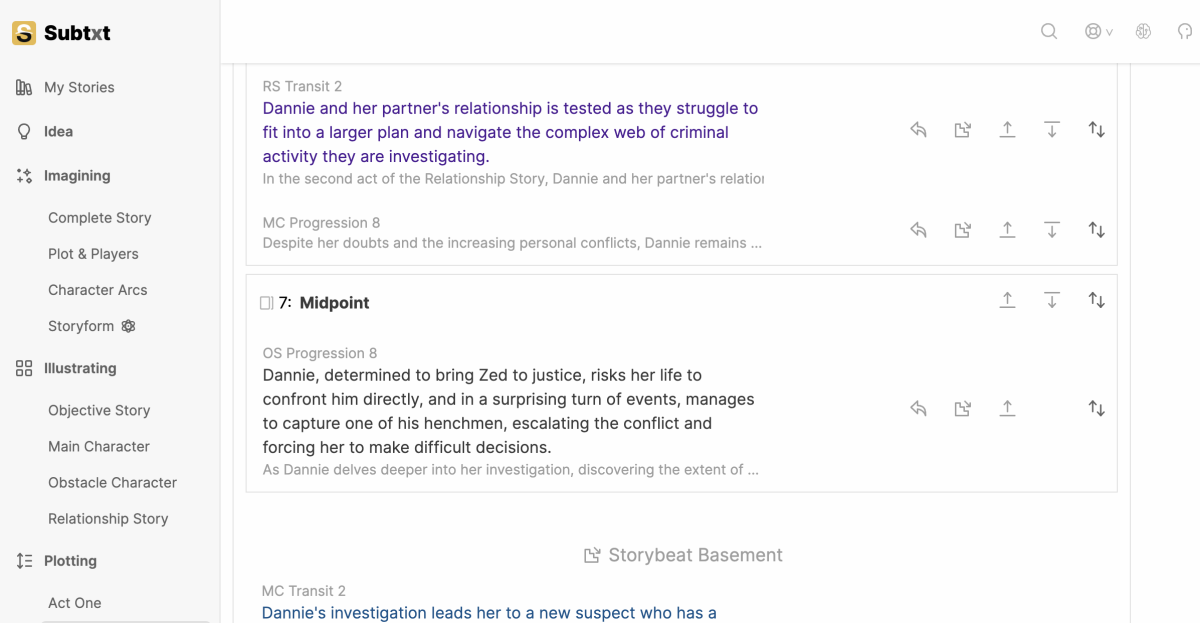This screenshot has height=623, width=1200.
Task: Go to the Idea page
Action: (58, 131)
